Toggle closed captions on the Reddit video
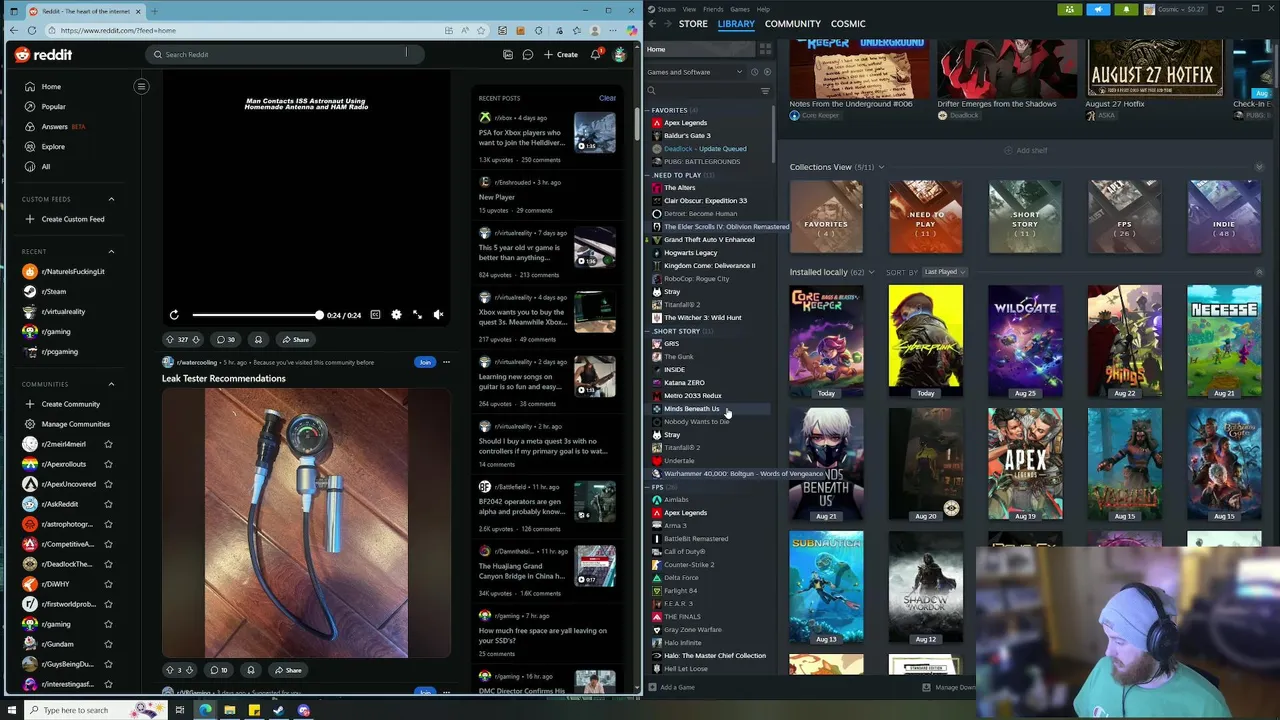1280x720 pixels. coord(375,315)
